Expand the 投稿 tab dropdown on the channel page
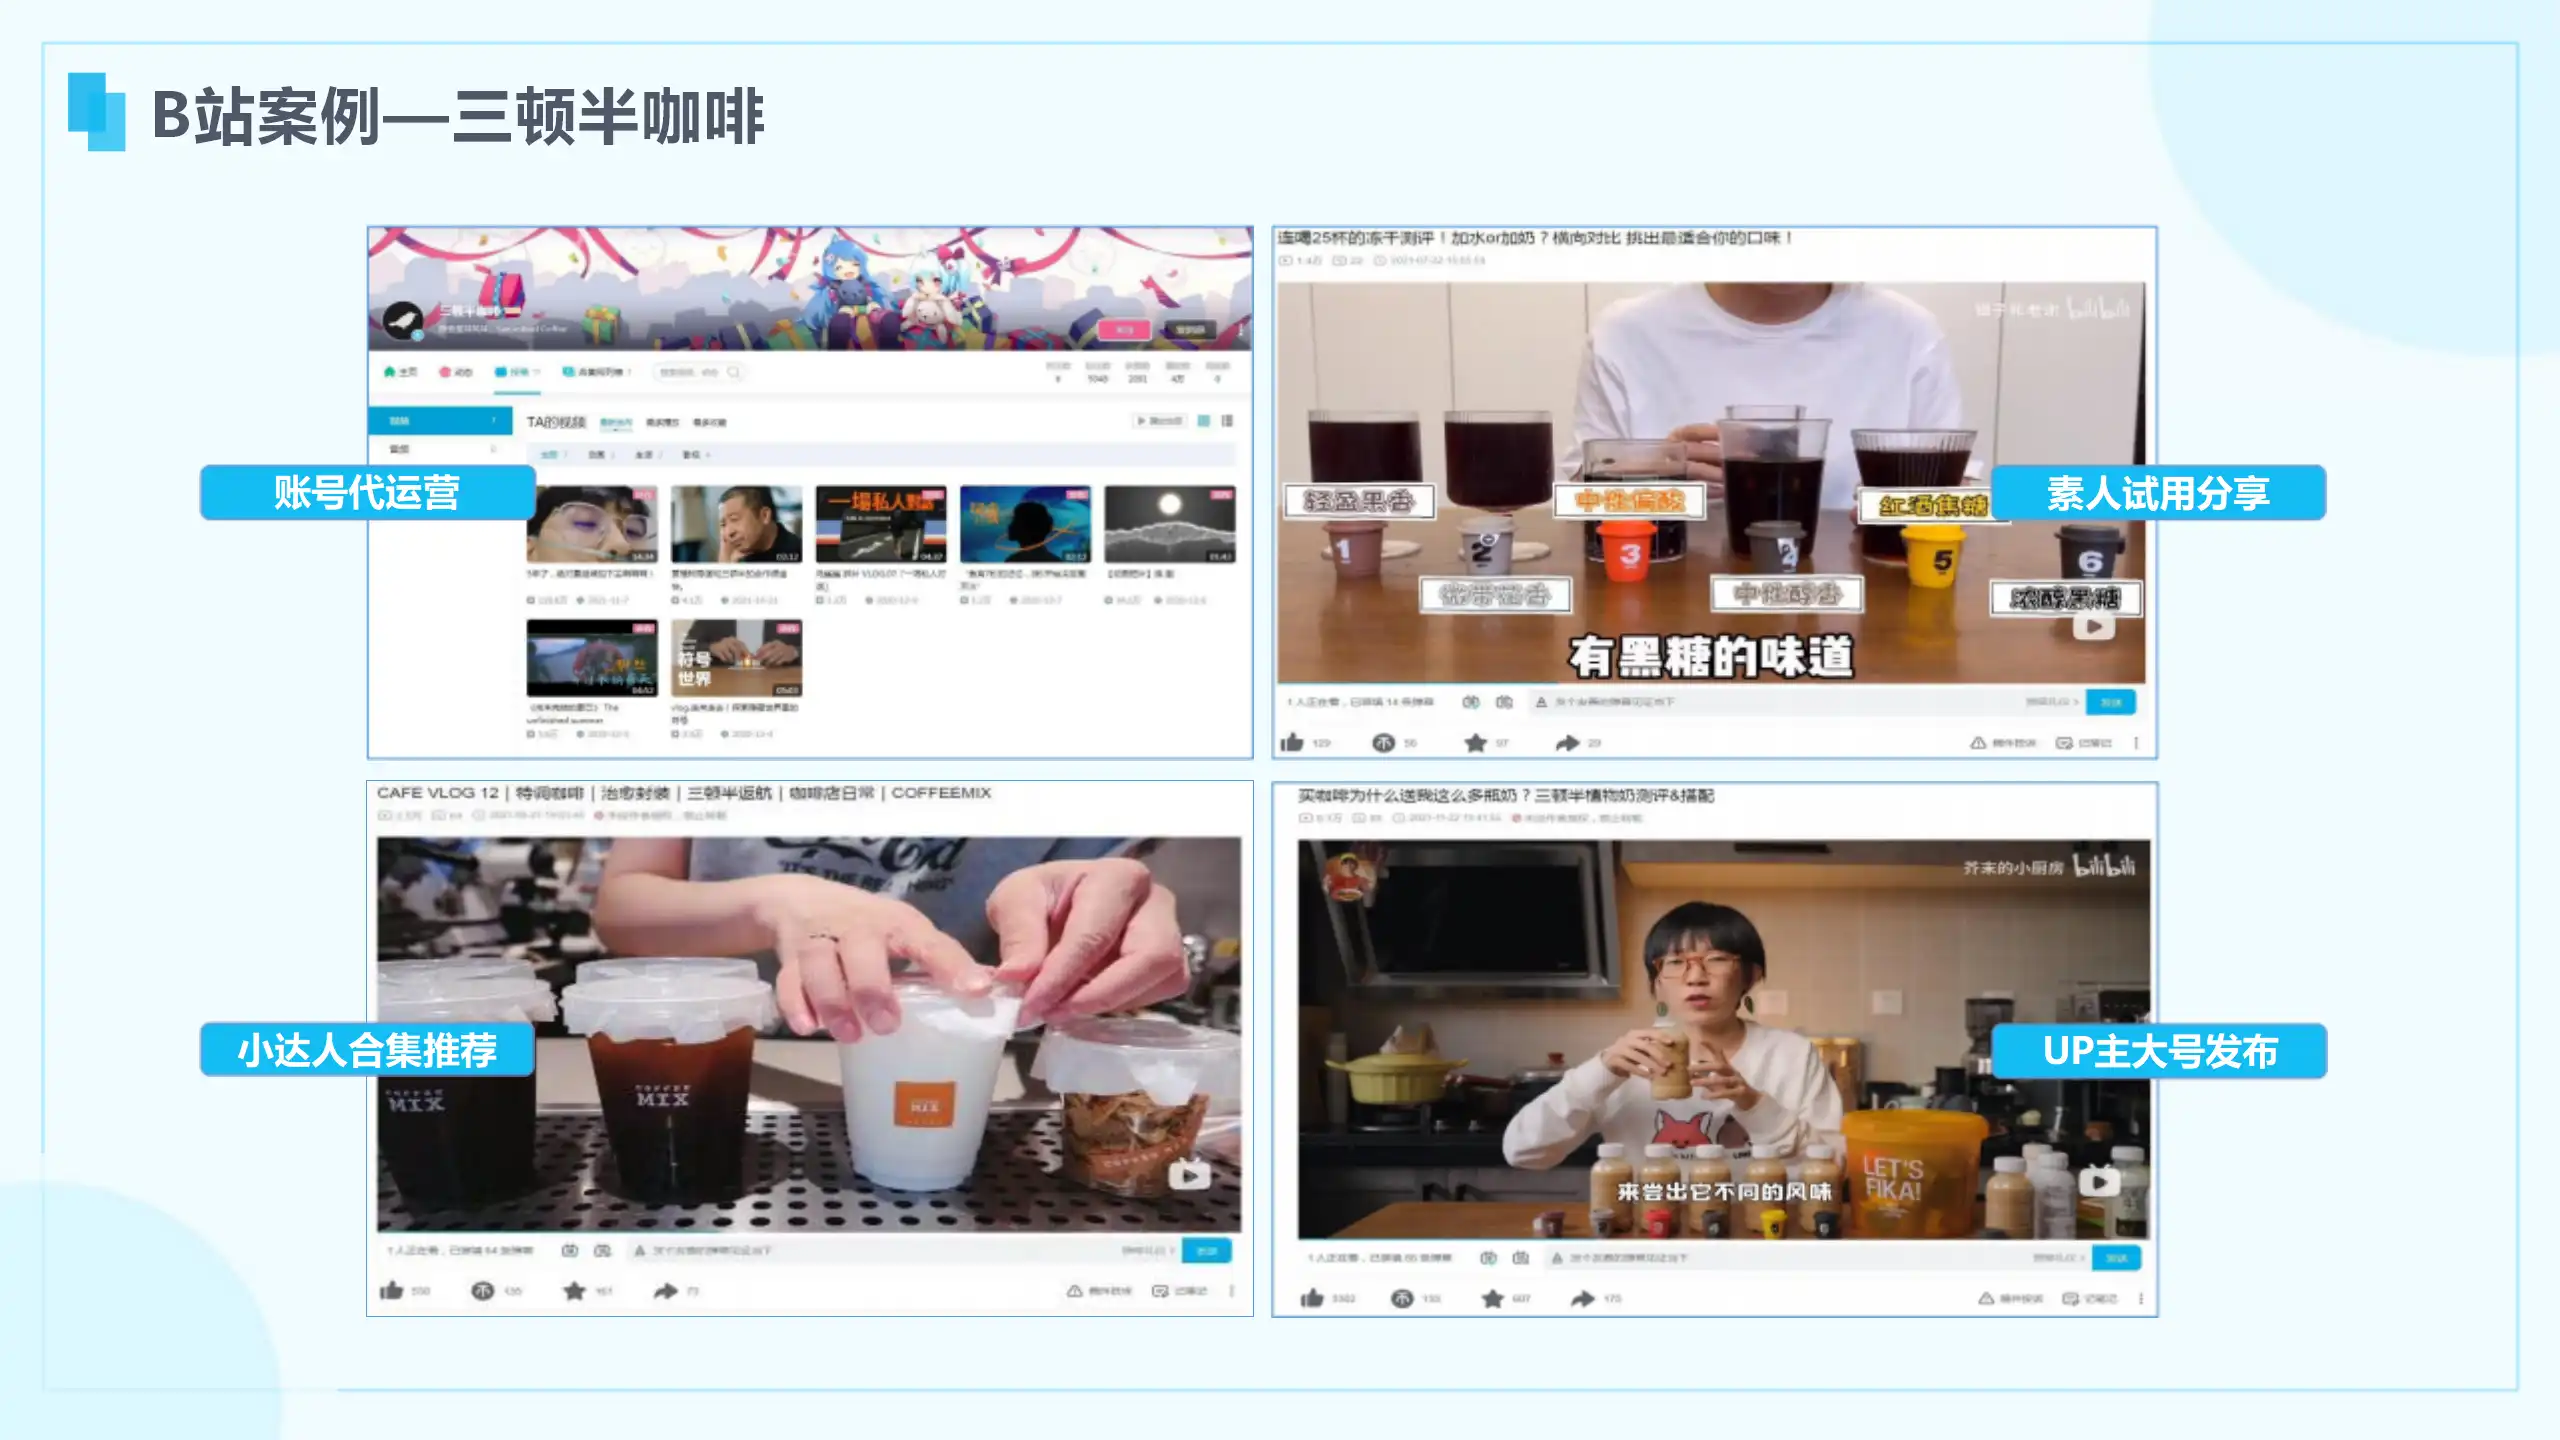 tap(516, 372)
